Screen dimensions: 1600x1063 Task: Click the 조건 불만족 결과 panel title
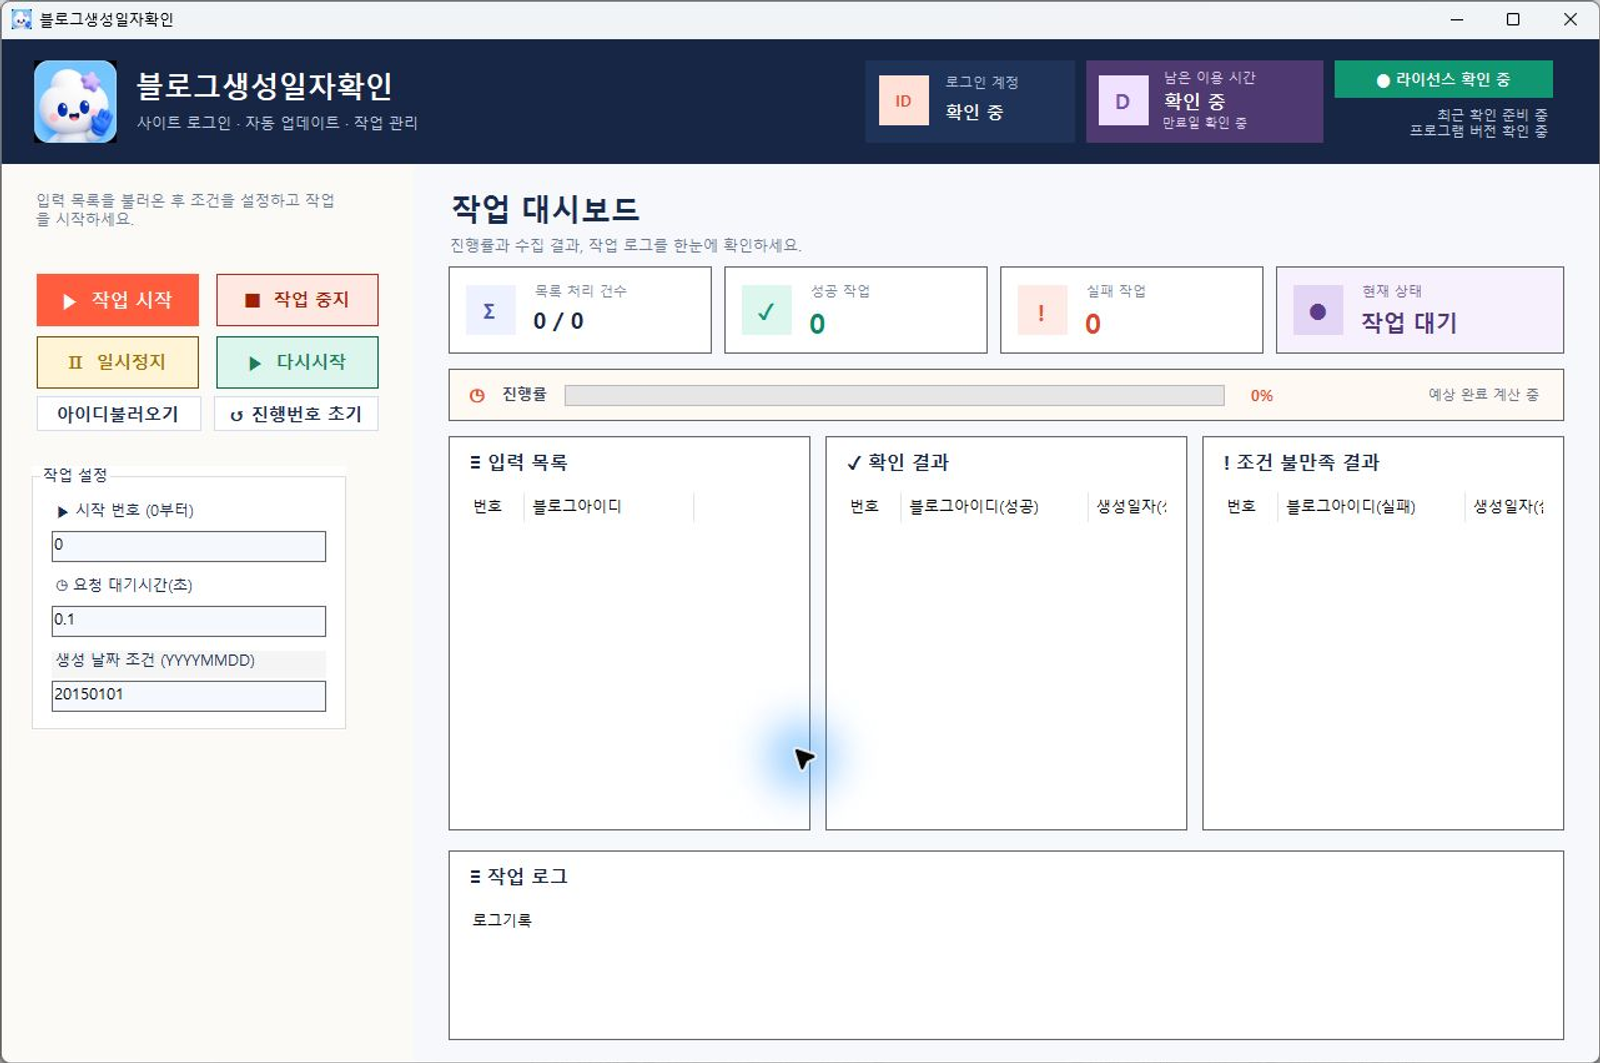click(x=1308, y=462)
